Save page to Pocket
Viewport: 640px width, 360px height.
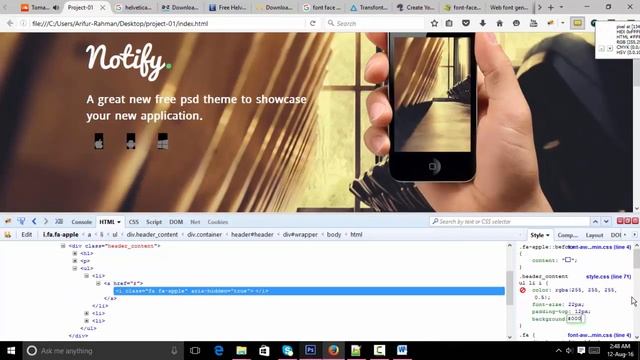pos(466,24)
